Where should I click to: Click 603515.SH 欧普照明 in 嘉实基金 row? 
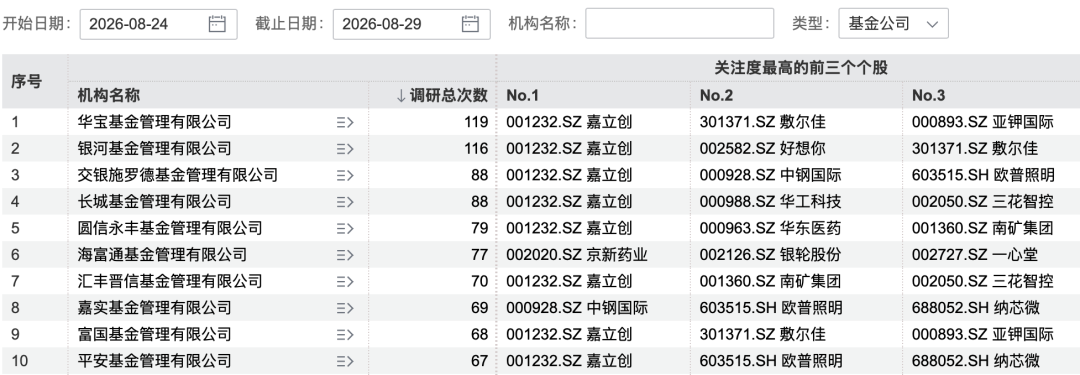point(771,308)
